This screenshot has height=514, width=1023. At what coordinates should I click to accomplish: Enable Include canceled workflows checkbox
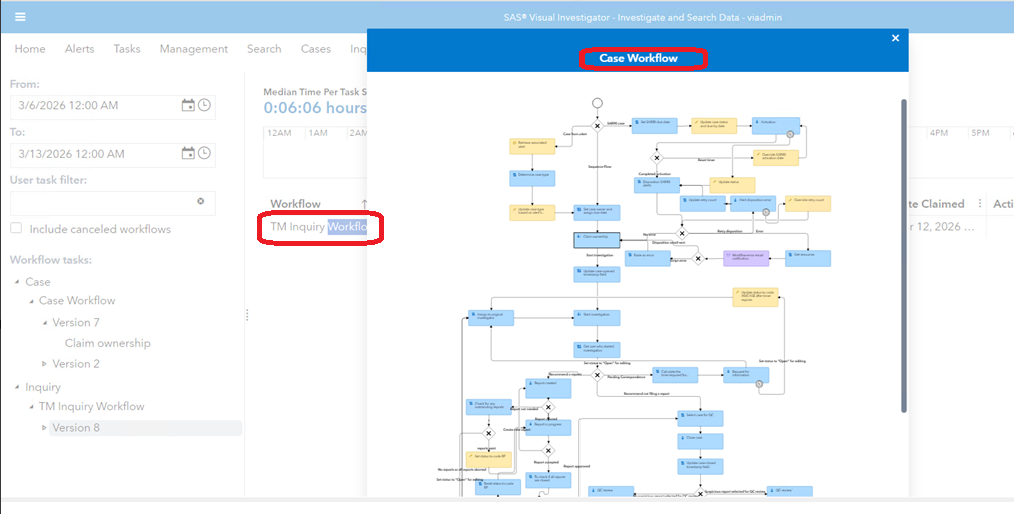16,228
